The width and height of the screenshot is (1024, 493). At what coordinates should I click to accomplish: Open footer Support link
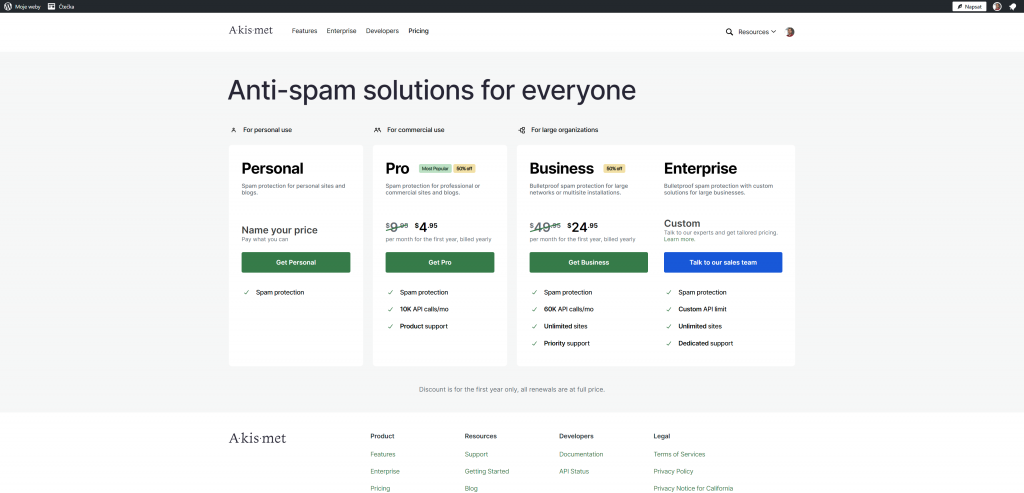[476, 454]
